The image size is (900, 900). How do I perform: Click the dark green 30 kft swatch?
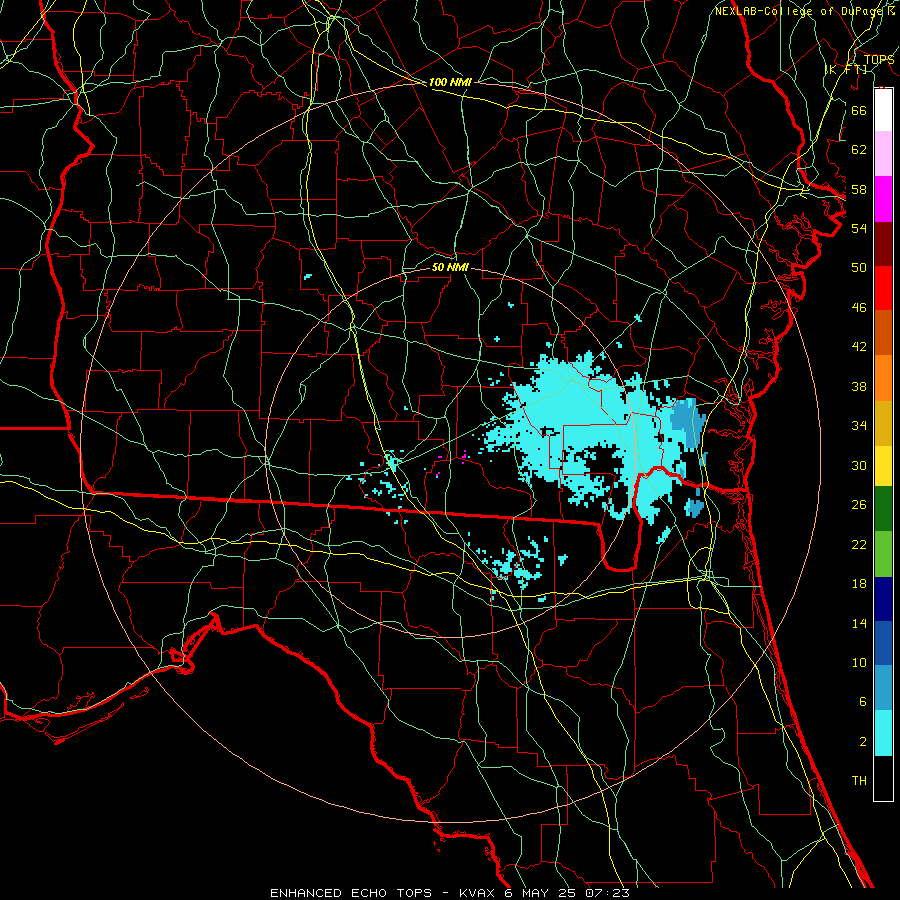tap(883, 508)
